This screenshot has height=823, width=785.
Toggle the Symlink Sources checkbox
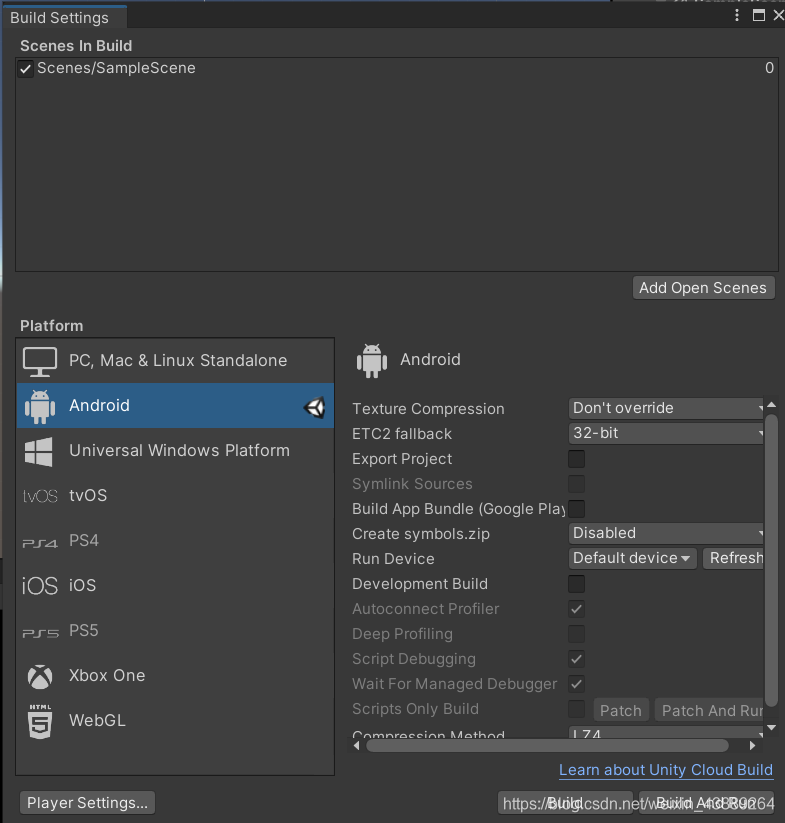(x=576, y=484)
